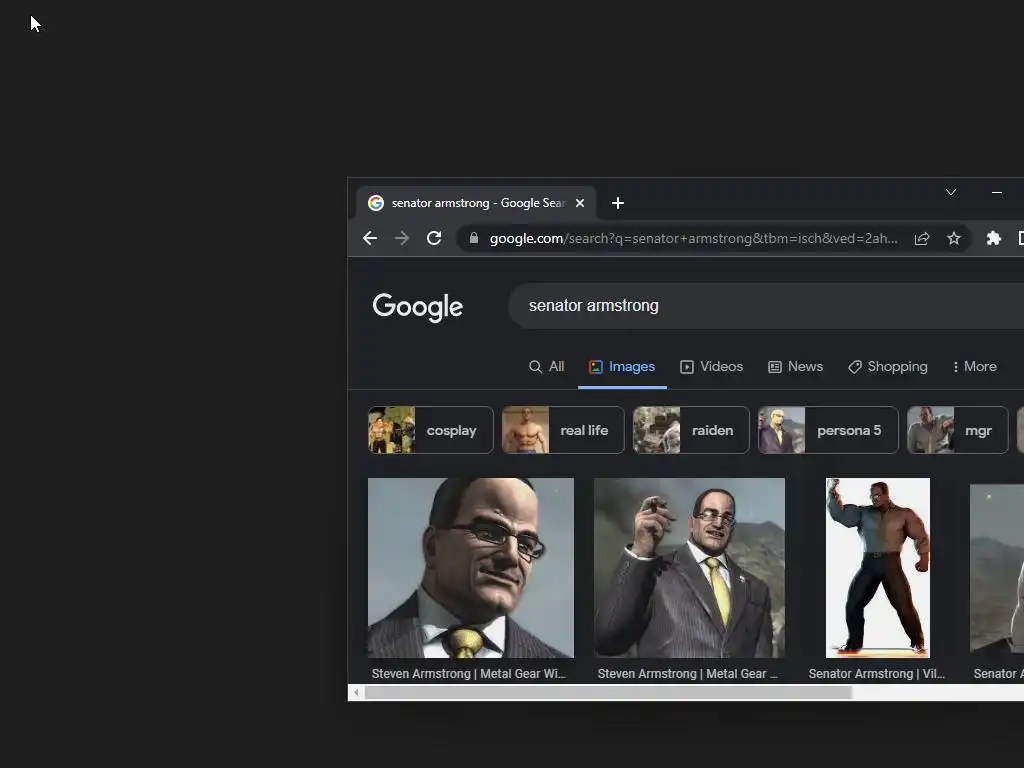Image resolution: width=1024 pixels, height=768 pixels.
Task: Click the address bar URL
Action: [x=693, y=238]
